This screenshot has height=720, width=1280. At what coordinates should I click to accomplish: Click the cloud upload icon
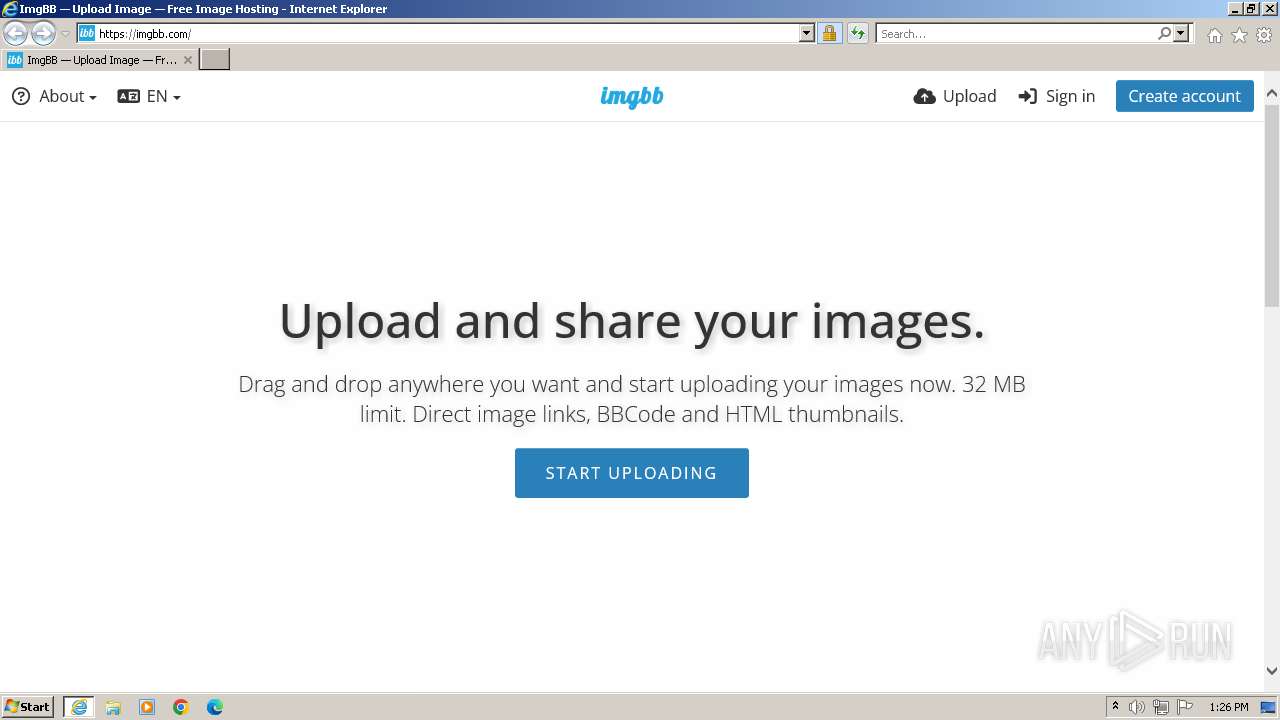(925, 96)
